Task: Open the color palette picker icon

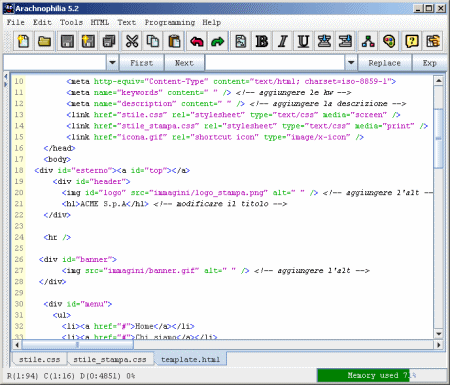Action: click(389, 41)
